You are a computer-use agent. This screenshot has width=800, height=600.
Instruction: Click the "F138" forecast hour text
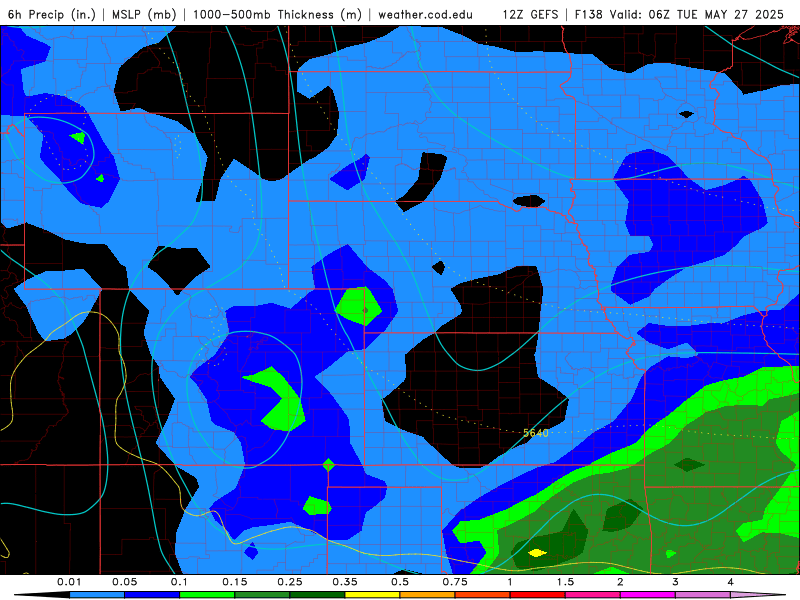click(x=588, y=14)
